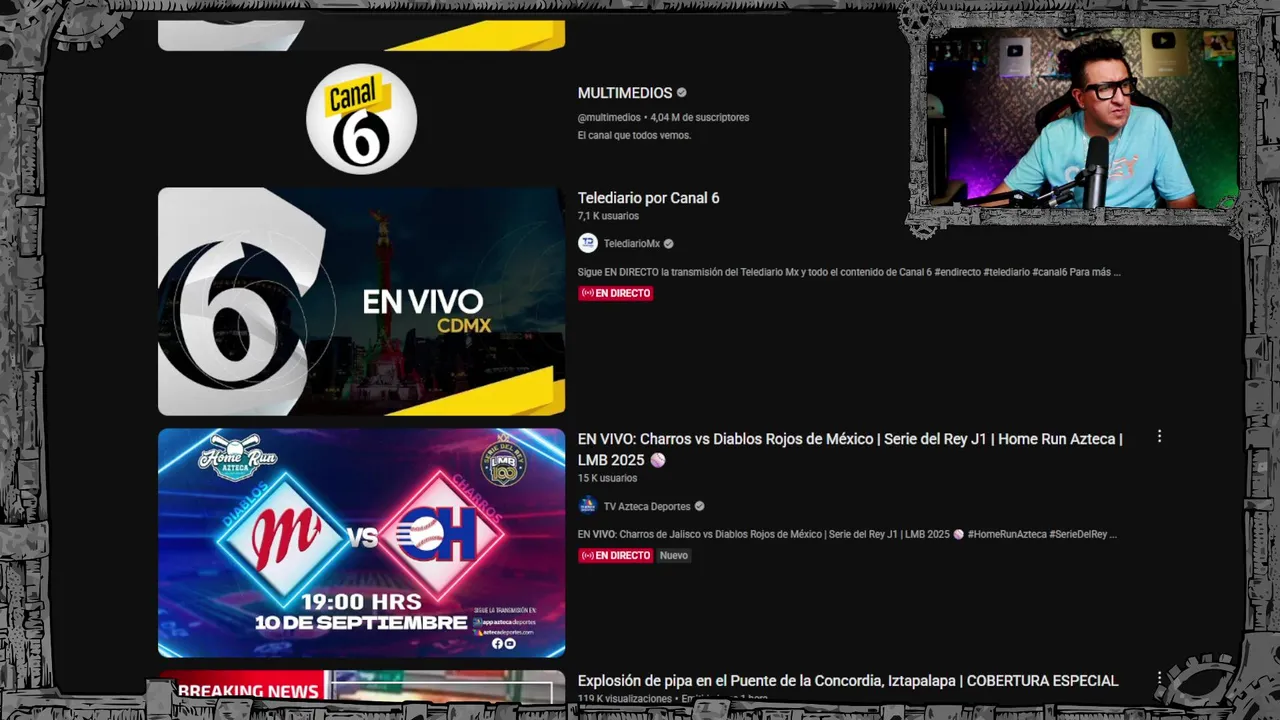1280x720 pixels.
Task: Click the @multimedios handle text
Action: point(609,117)
